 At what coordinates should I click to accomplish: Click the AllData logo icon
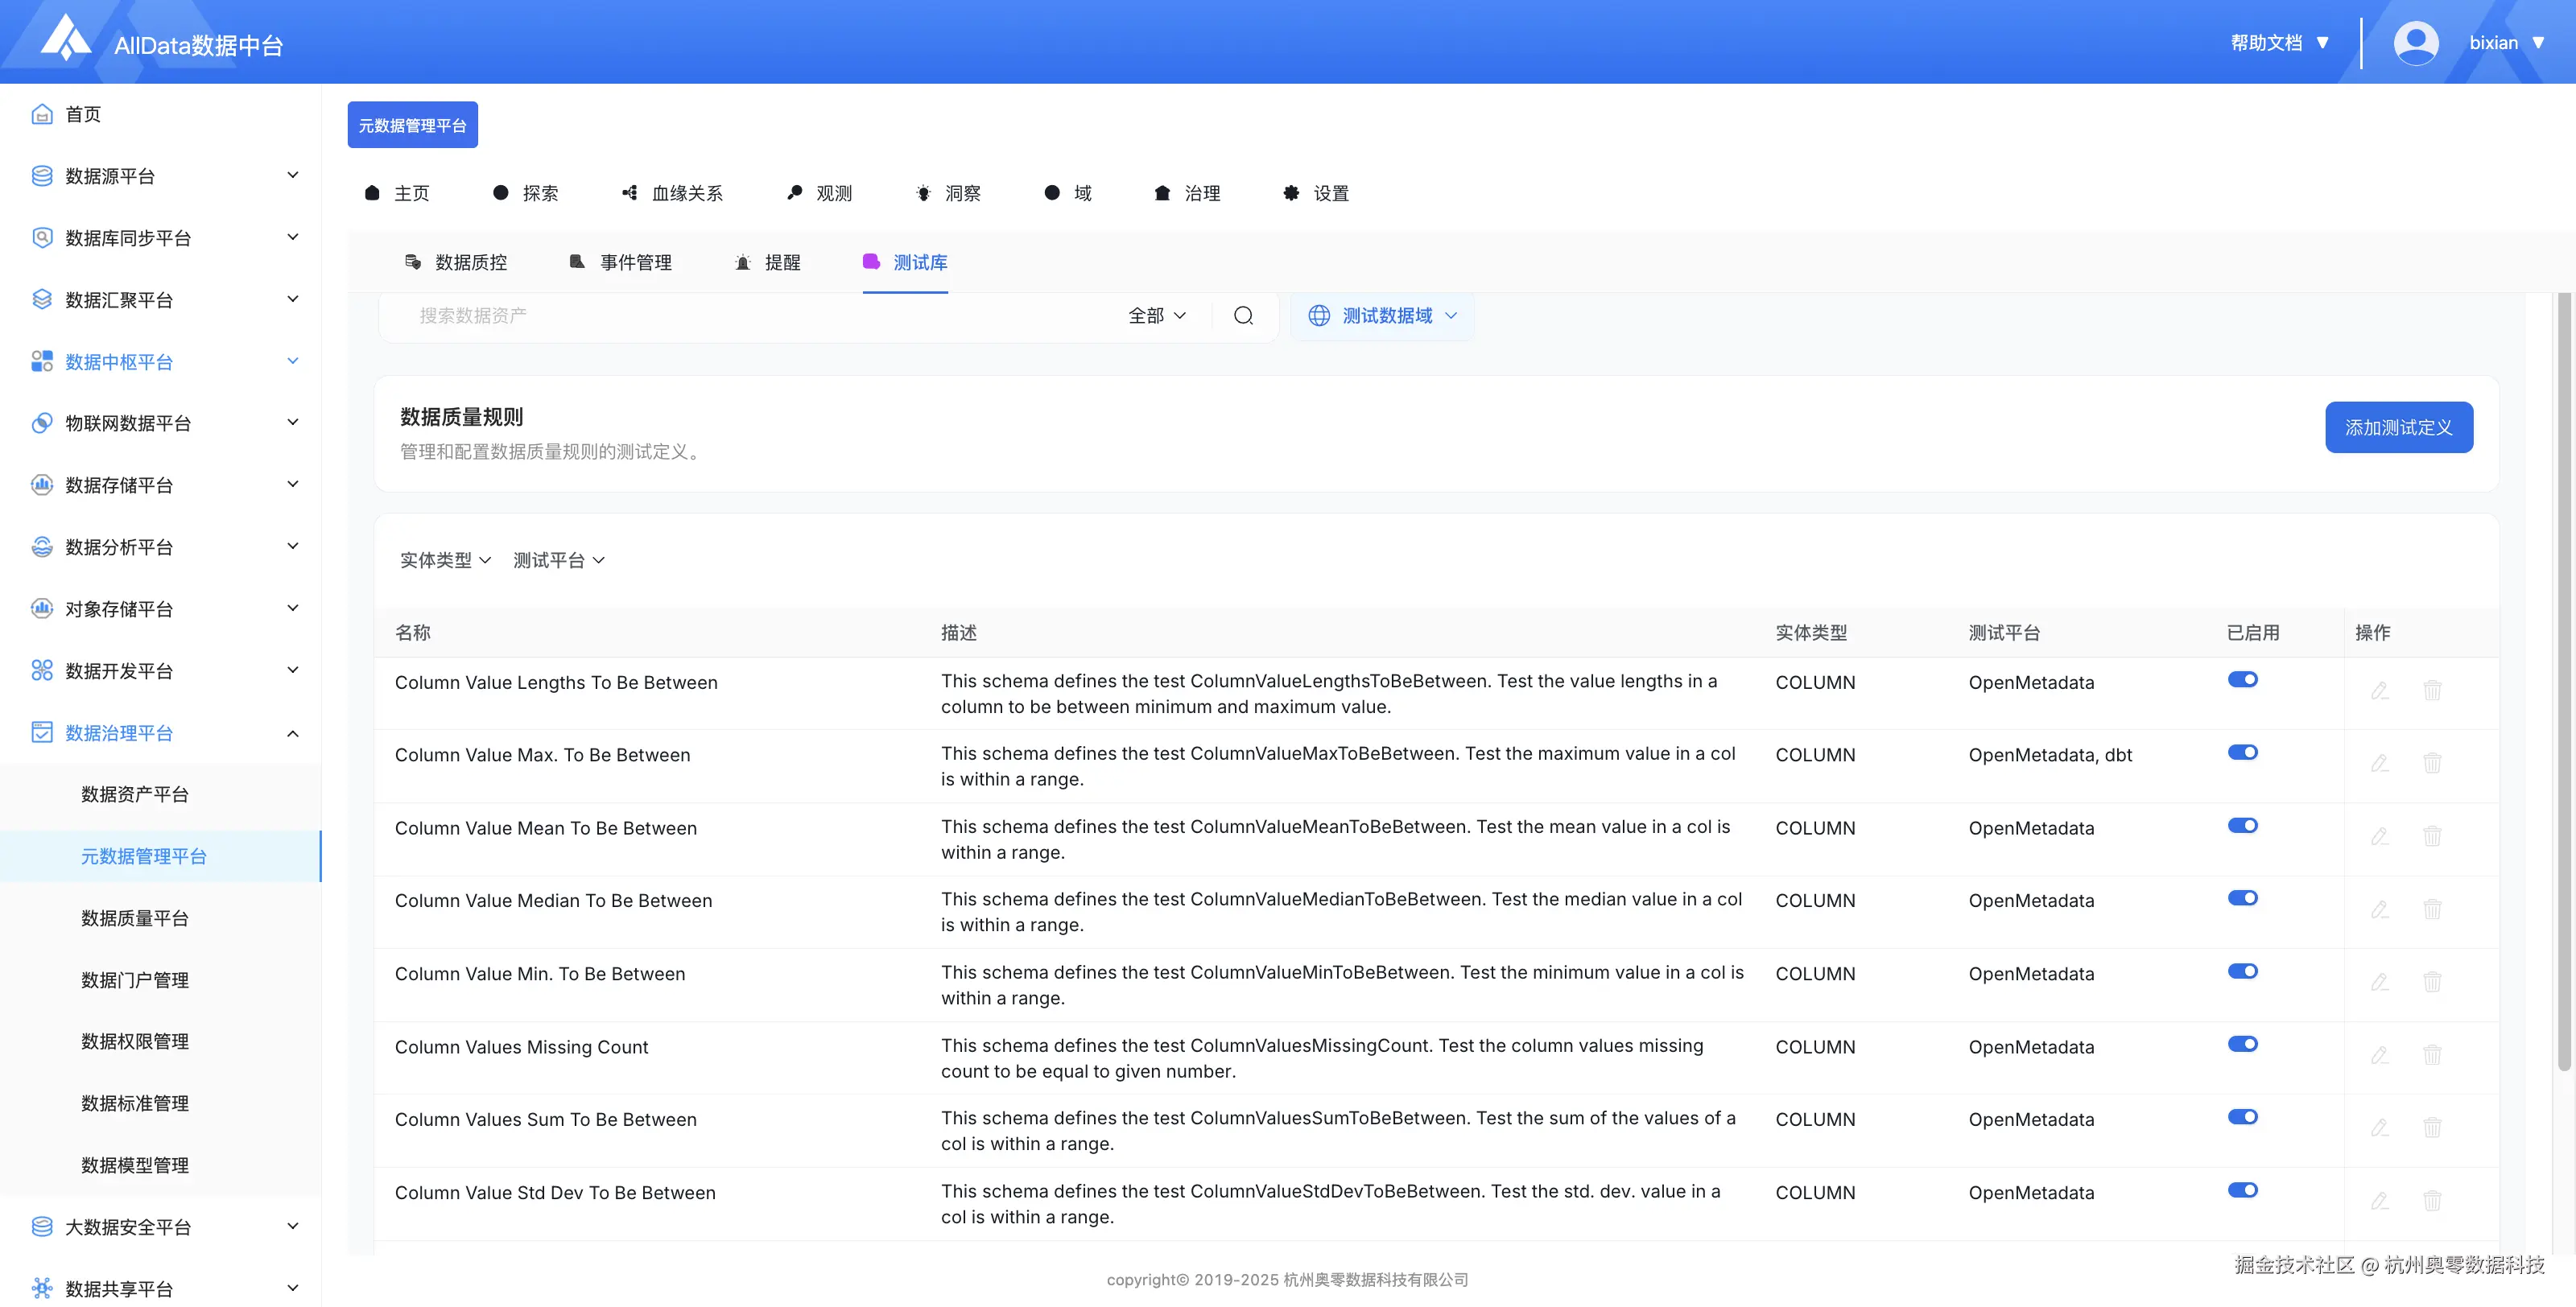coord(65,38)
